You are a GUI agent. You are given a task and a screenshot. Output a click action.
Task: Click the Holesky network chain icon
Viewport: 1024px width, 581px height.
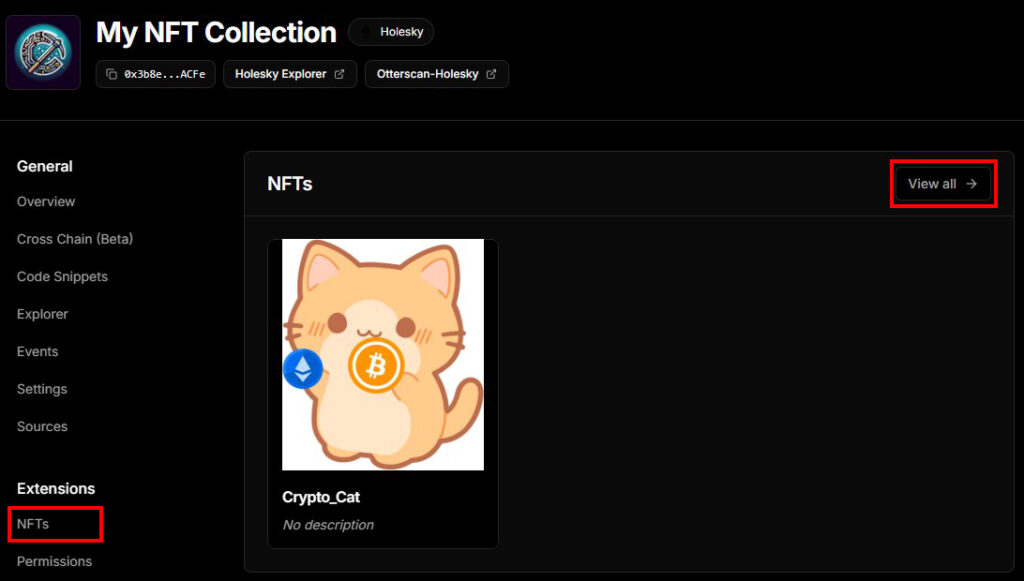(x=366, y=32)
